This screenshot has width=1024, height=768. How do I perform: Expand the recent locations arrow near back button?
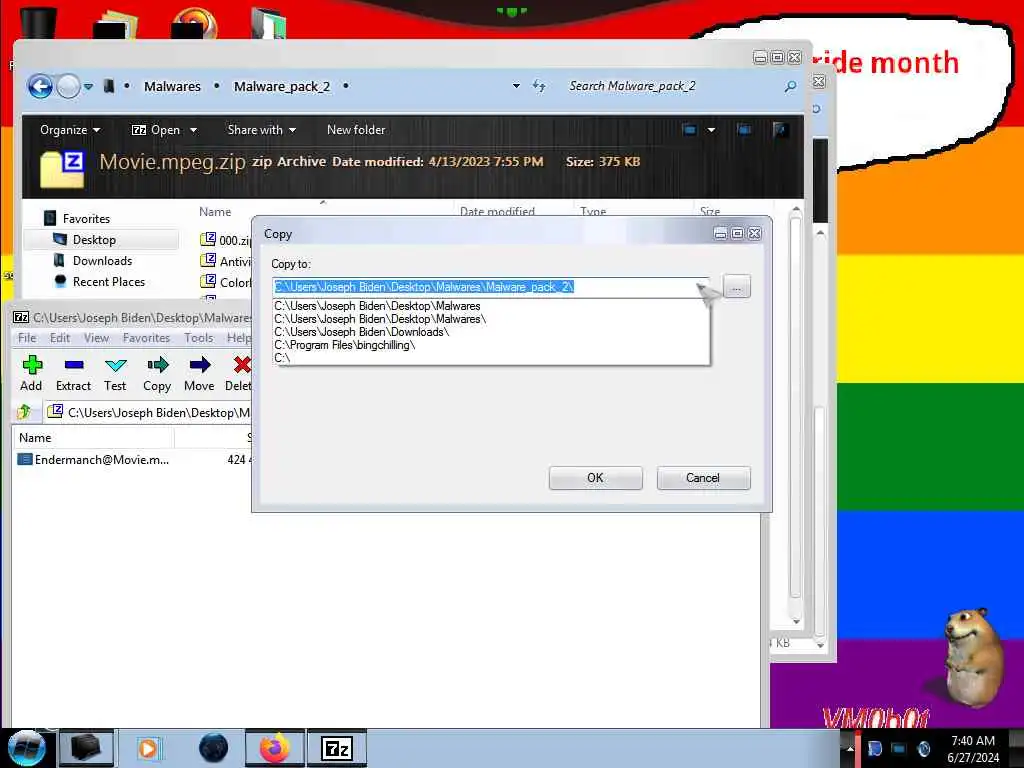88,86
